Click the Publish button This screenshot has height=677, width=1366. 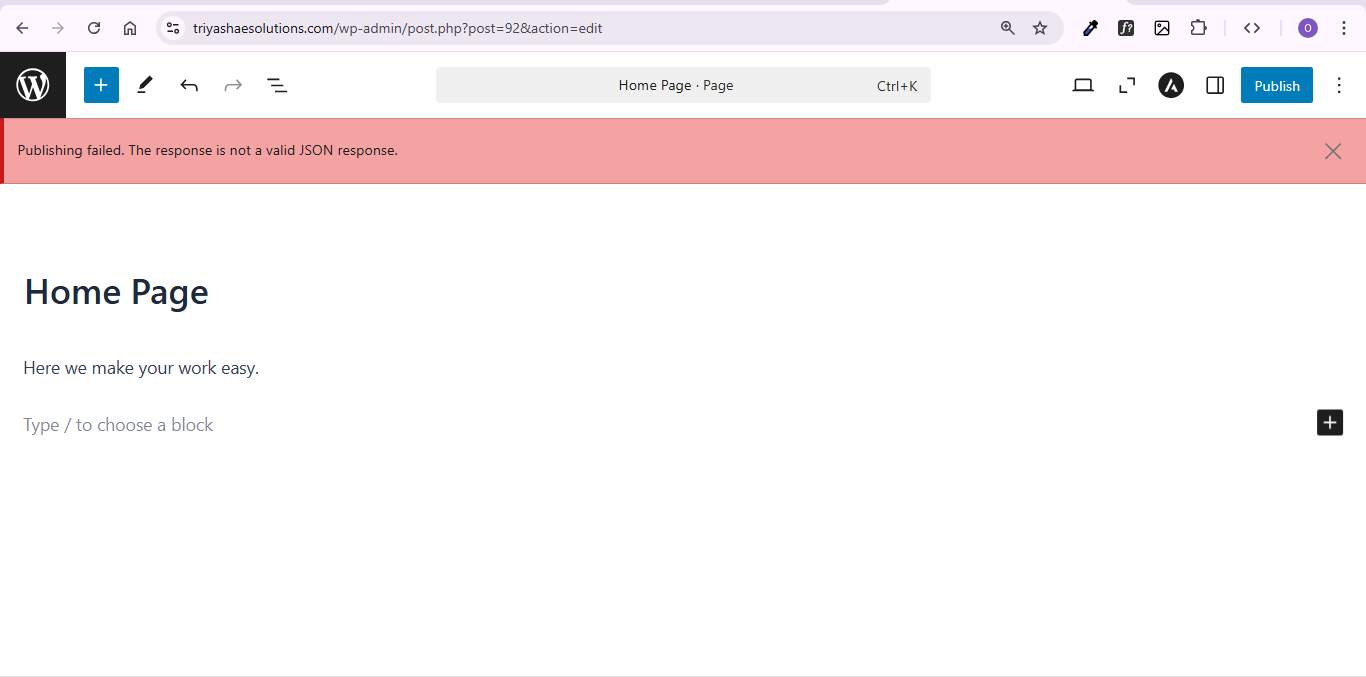[x=1276, y=85]
